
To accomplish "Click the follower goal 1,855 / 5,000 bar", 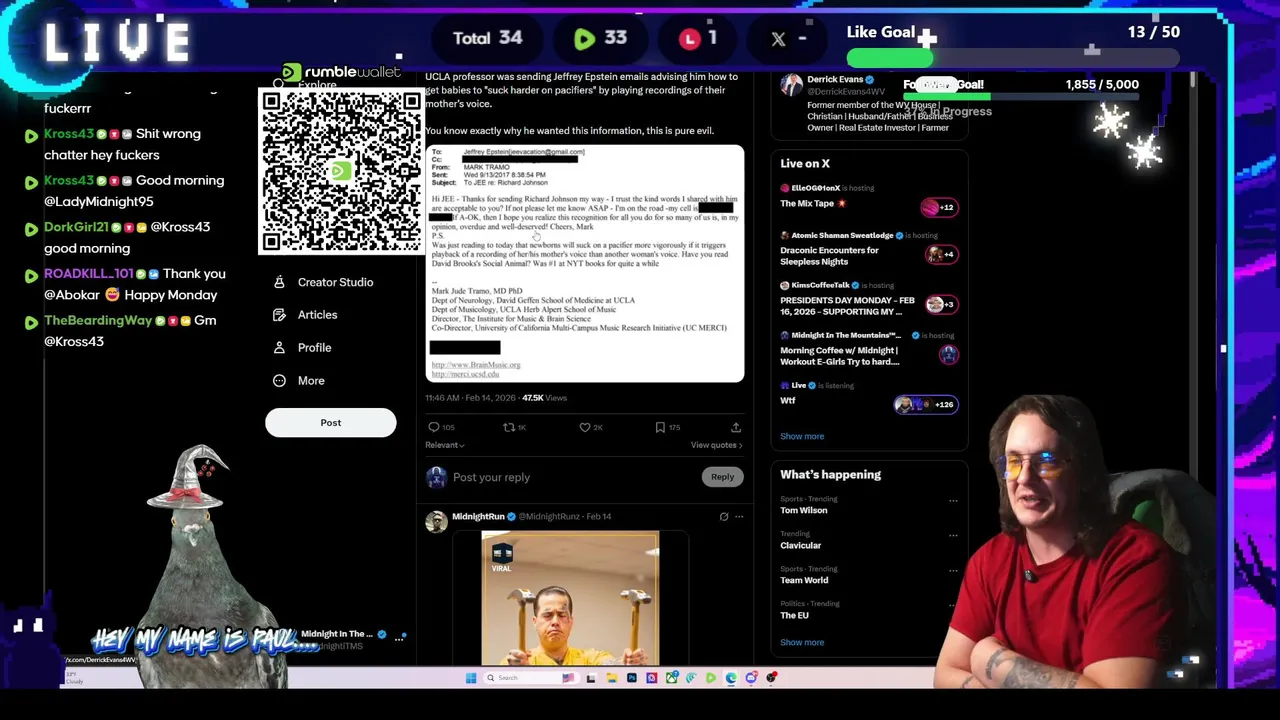I will click(x=1020, y=97).
